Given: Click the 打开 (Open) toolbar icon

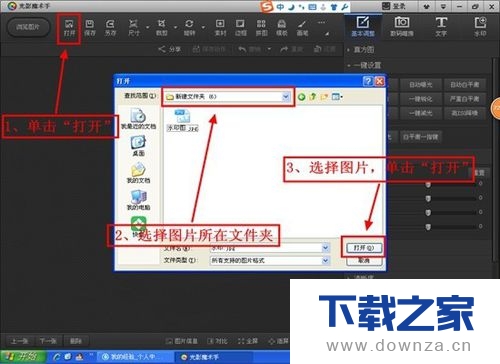Looking at the screenshot, I should point(69,28).
